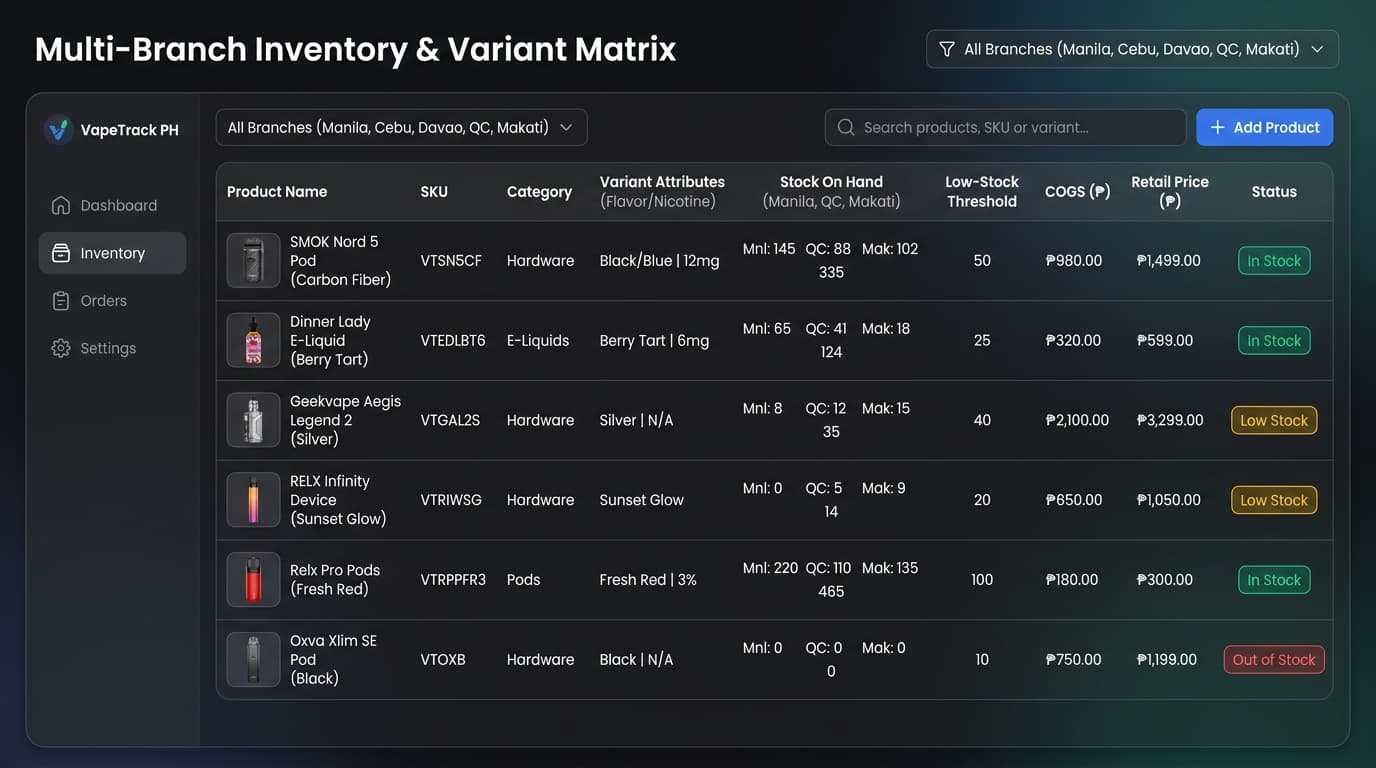Click the Category column header
Screen dimensions: 1376x768
pos(539,192)
